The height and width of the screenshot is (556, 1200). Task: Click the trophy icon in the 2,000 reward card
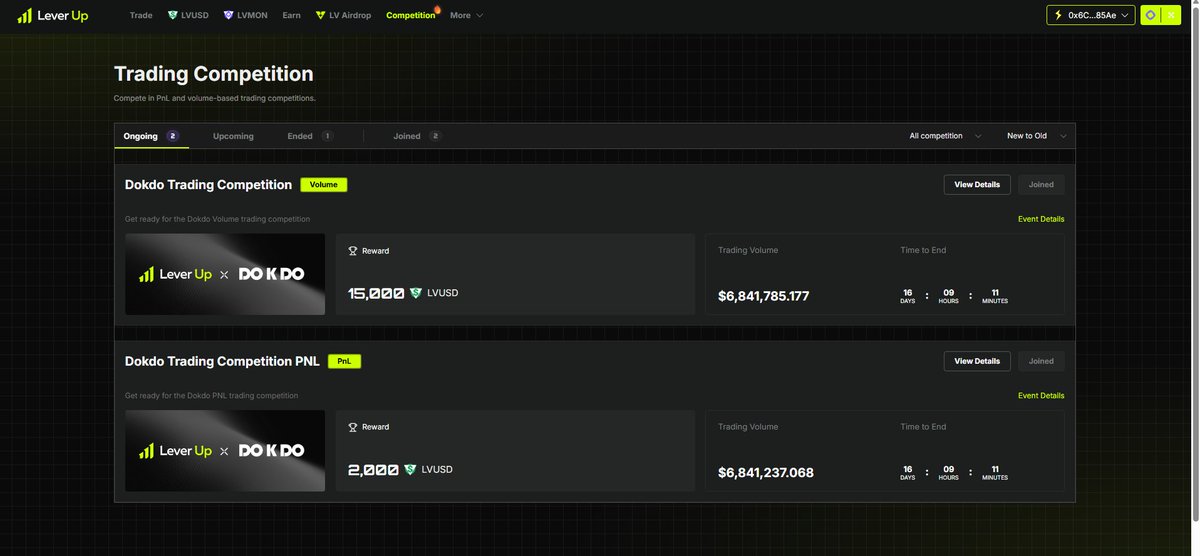(x=352, y=427)
